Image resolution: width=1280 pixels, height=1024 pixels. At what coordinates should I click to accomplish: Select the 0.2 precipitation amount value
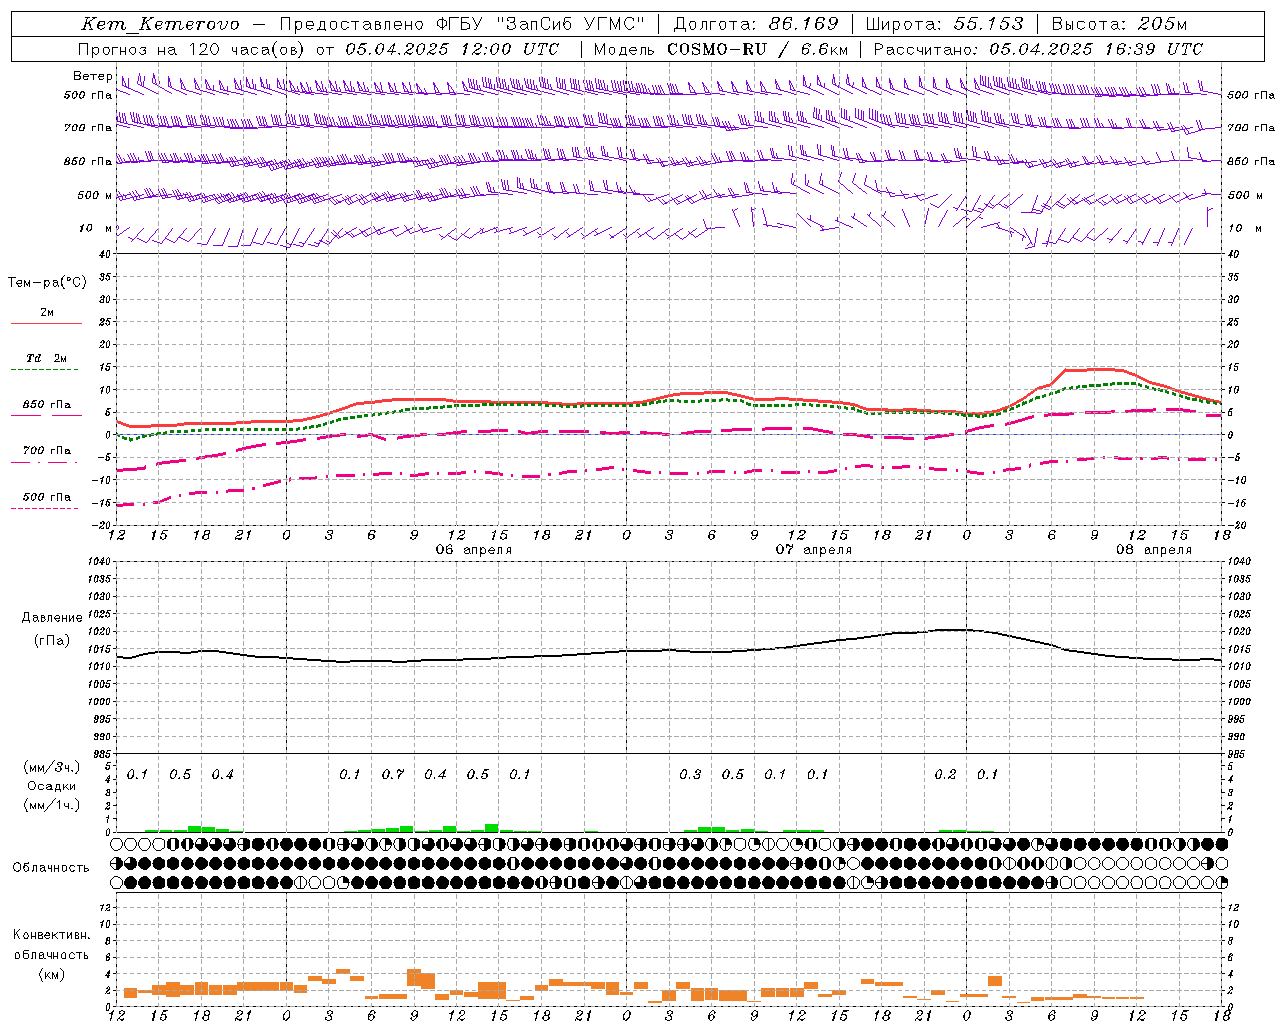click(945, 775)
